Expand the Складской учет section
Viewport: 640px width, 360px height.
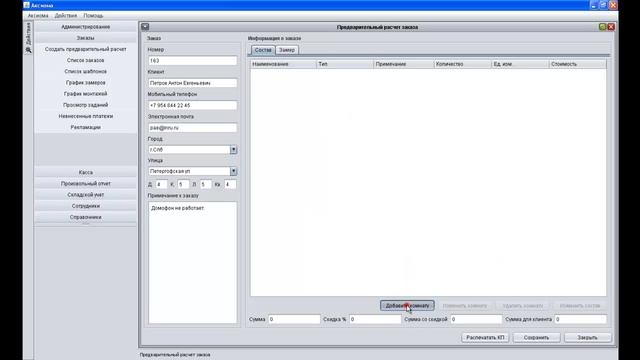pyautogui.click(x=86, y=195)
